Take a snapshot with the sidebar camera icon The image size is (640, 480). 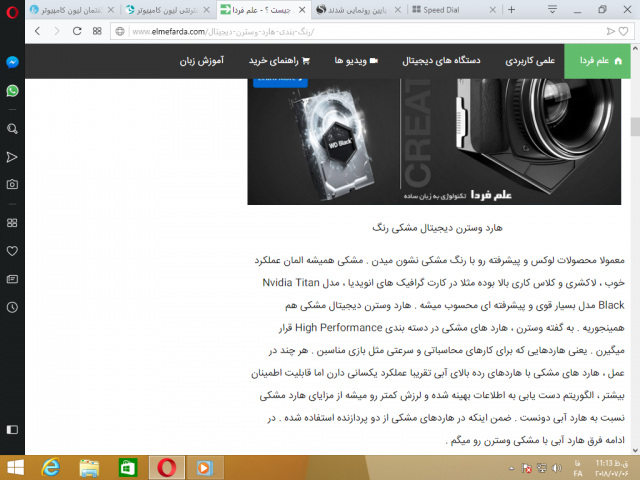click(12, 184)
